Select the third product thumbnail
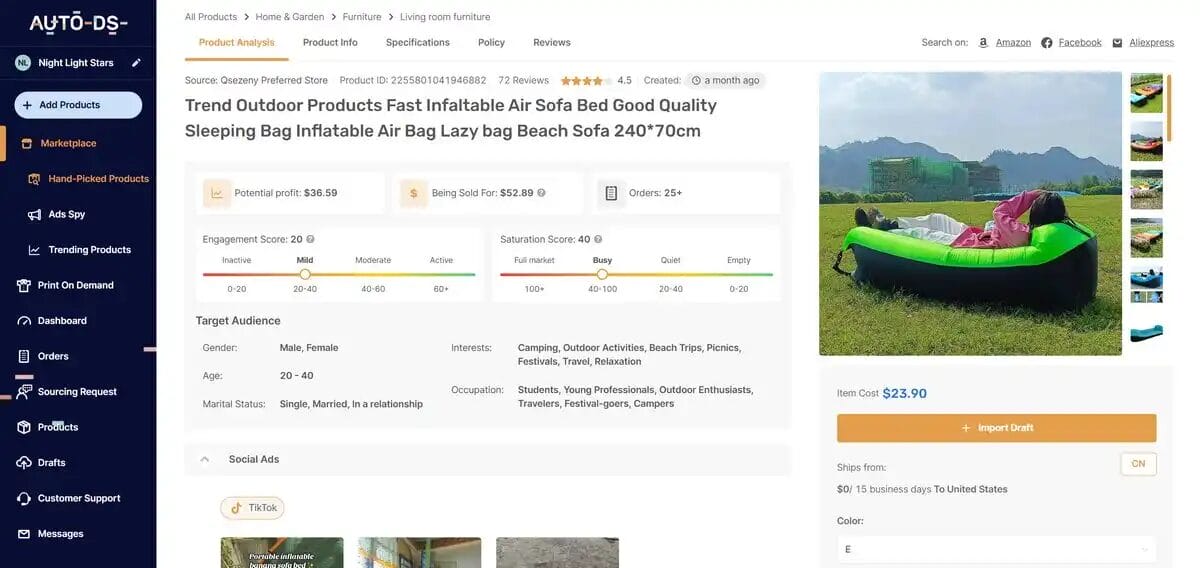Viewport: 1200px width, 568px height. tap(1146, 189)
